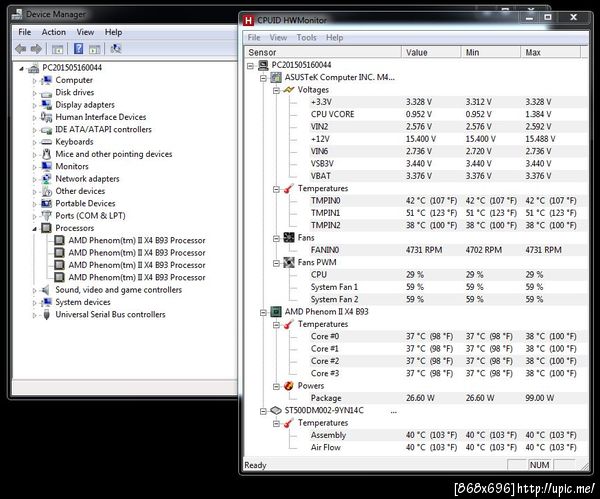Click Network adapters category icon
This screenshot has width=600, height=499.
click(47, 179)
